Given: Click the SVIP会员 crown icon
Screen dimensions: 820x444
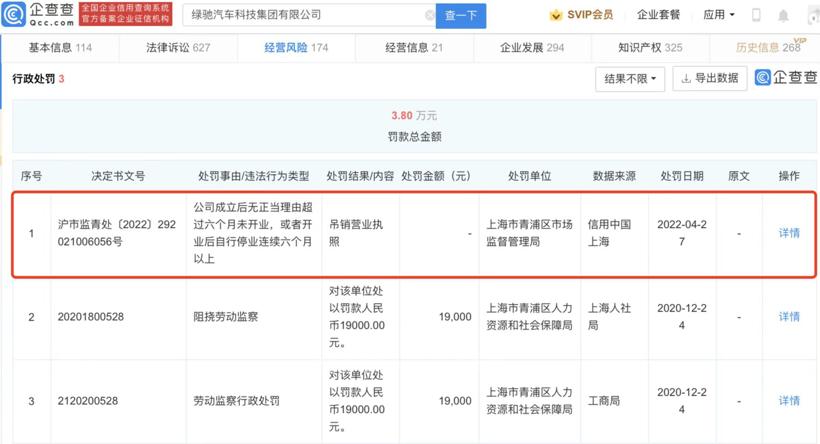Looking at the screenshot, I should coord(556,15).
